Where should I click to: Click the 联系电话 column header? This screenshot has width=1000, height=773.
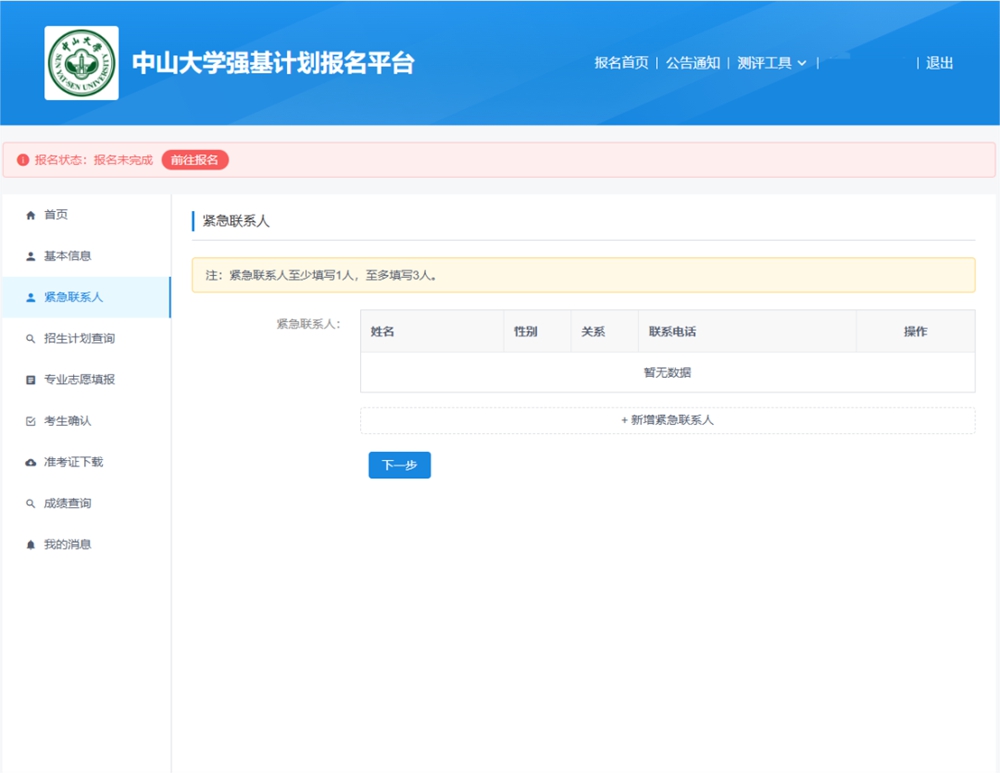point(672,331)
